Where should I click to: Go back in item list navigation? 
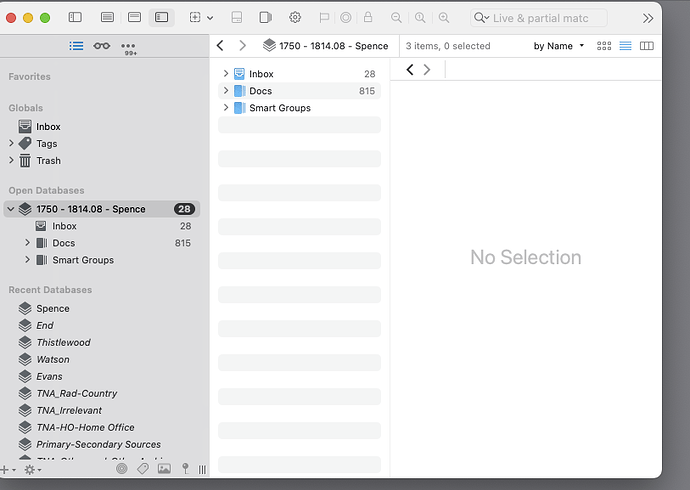coord(220,45)
